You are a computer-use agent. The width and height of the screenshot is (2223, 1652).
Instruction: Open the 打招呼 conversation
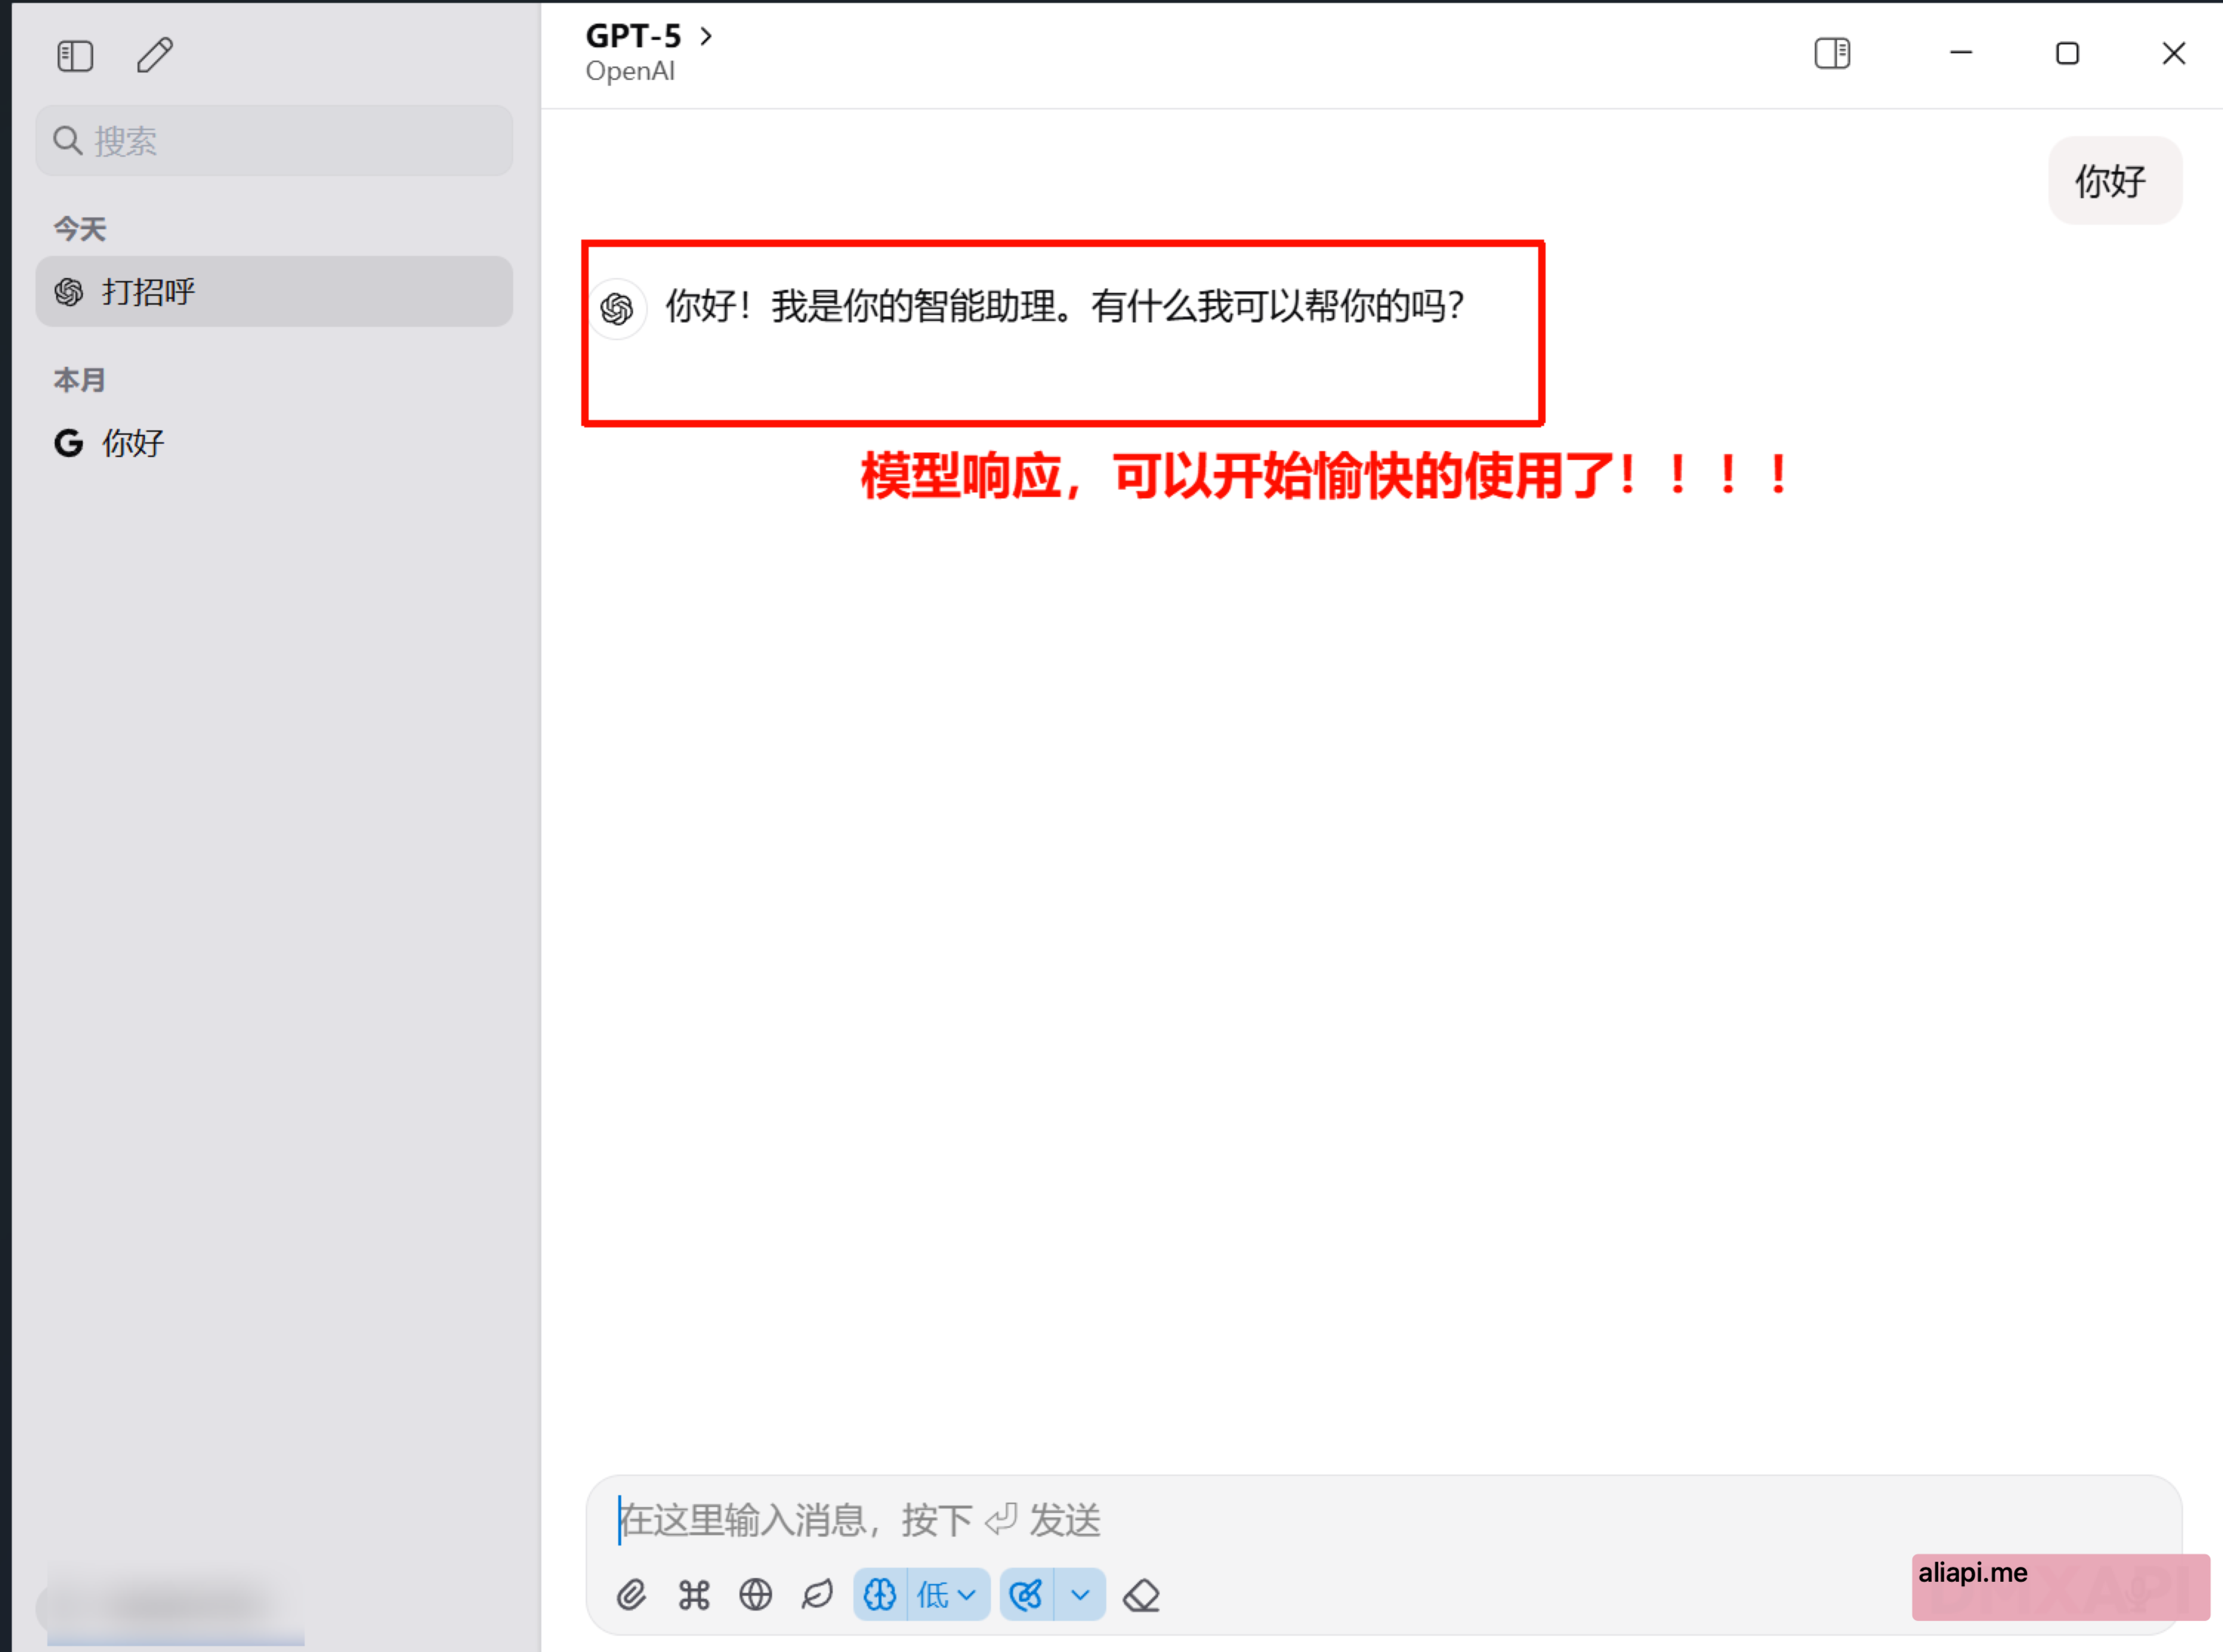click(274, 292)
